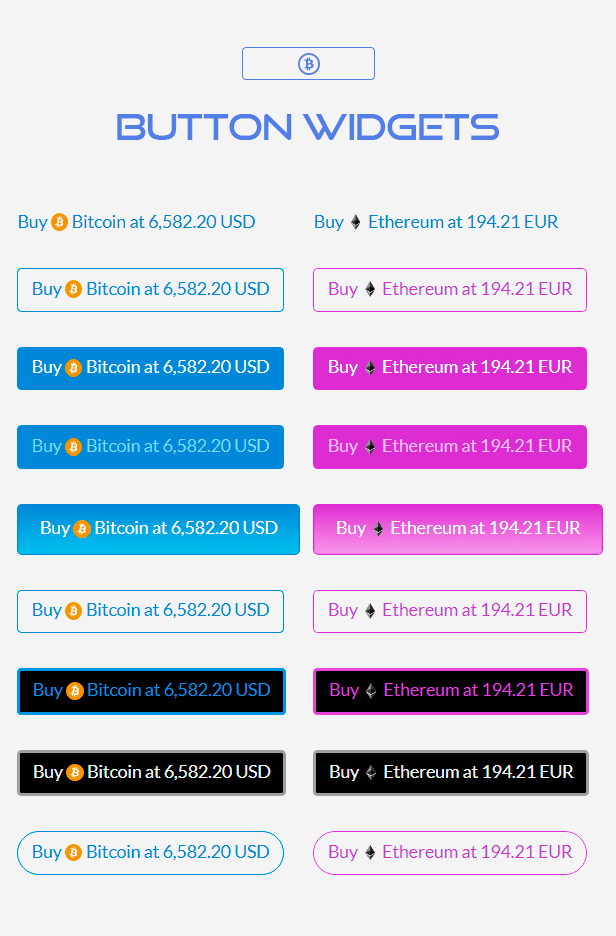Viewport: 616px width, 936px height.
Task: Select the gray-bordered black Buy Bitcoin button
Action: 151,773
